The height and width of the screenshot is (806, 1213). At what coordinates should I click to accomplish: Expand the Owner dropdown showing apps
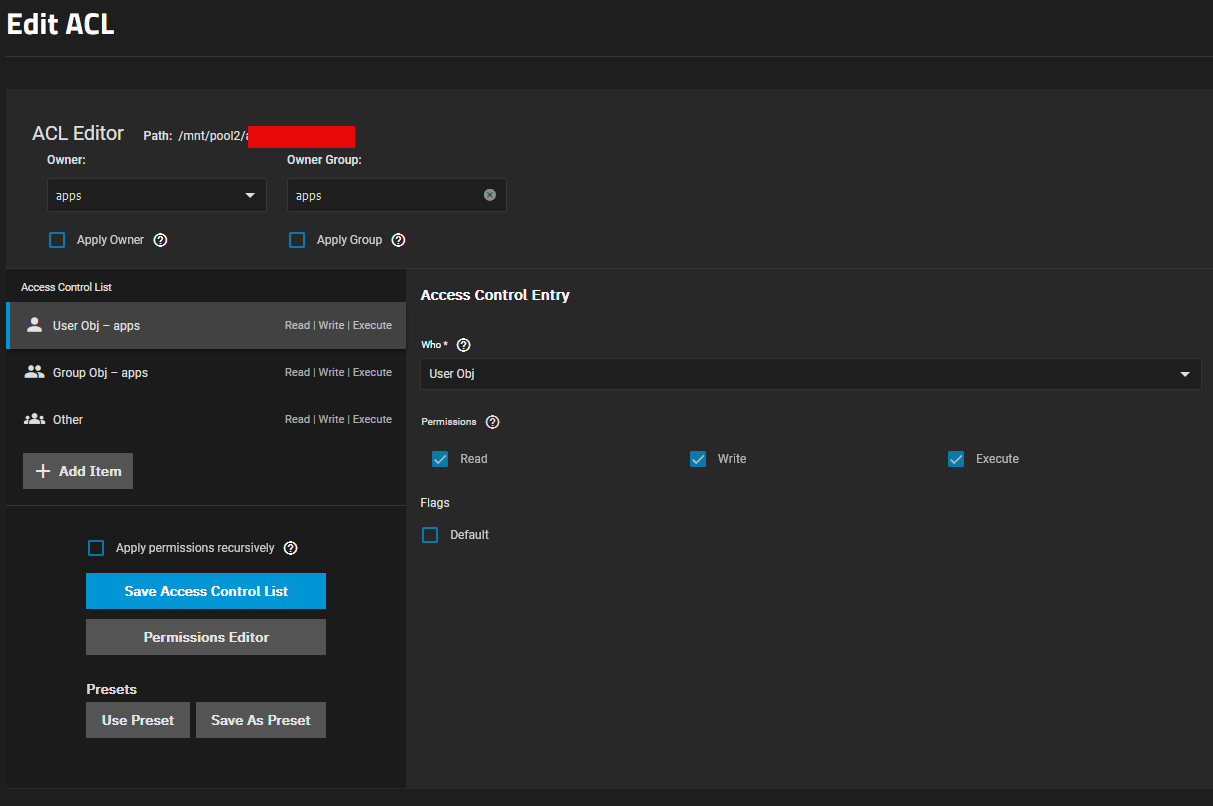(x=157, y=195)
